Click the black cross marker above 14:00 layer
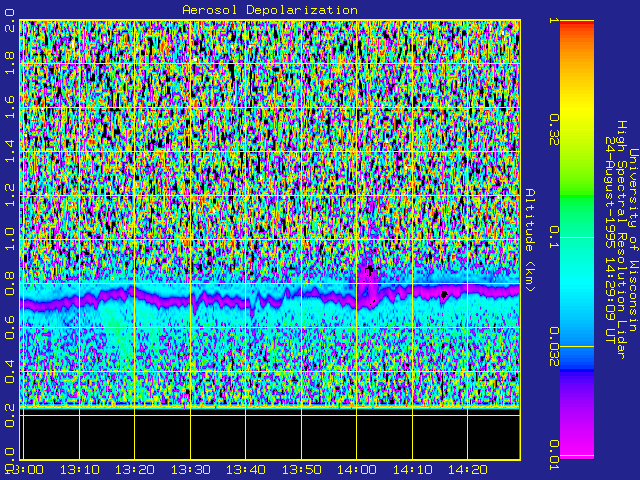This screenshot has height=480, width=640. 370,269
